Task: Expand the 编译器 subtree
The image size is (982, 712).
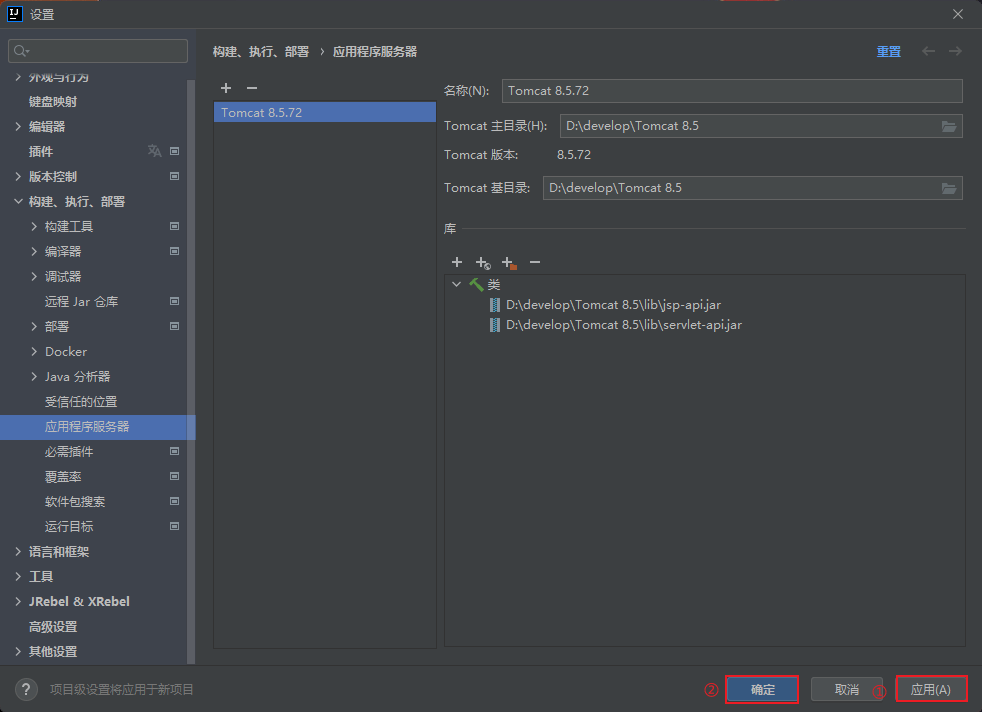Action: [x=34, y=251]
